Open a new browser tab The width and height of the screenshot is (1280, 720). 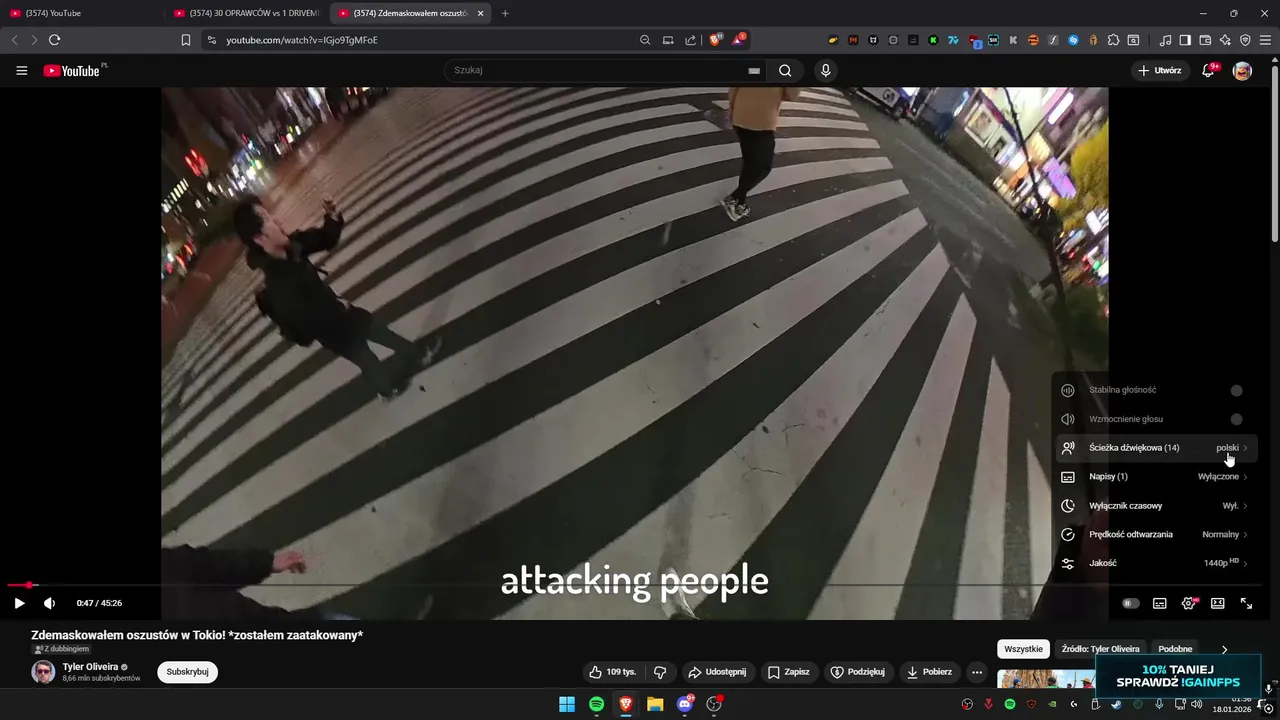coord(505,13)
